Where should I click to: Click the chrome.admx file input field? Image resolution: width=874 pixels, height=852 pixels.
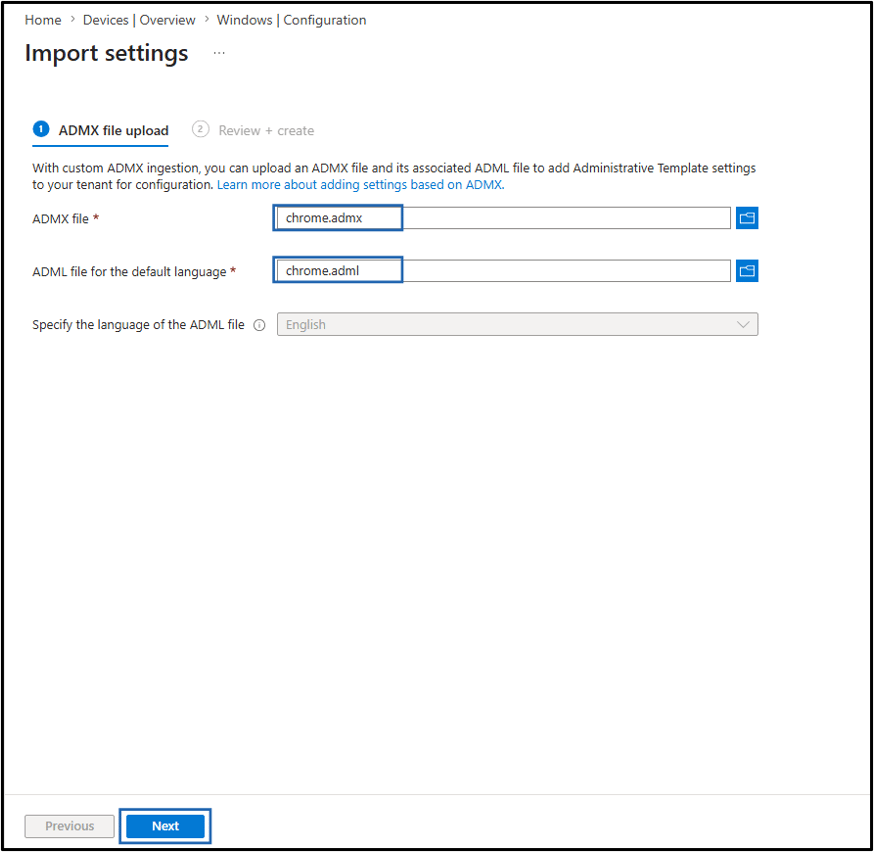coord(504,218)
